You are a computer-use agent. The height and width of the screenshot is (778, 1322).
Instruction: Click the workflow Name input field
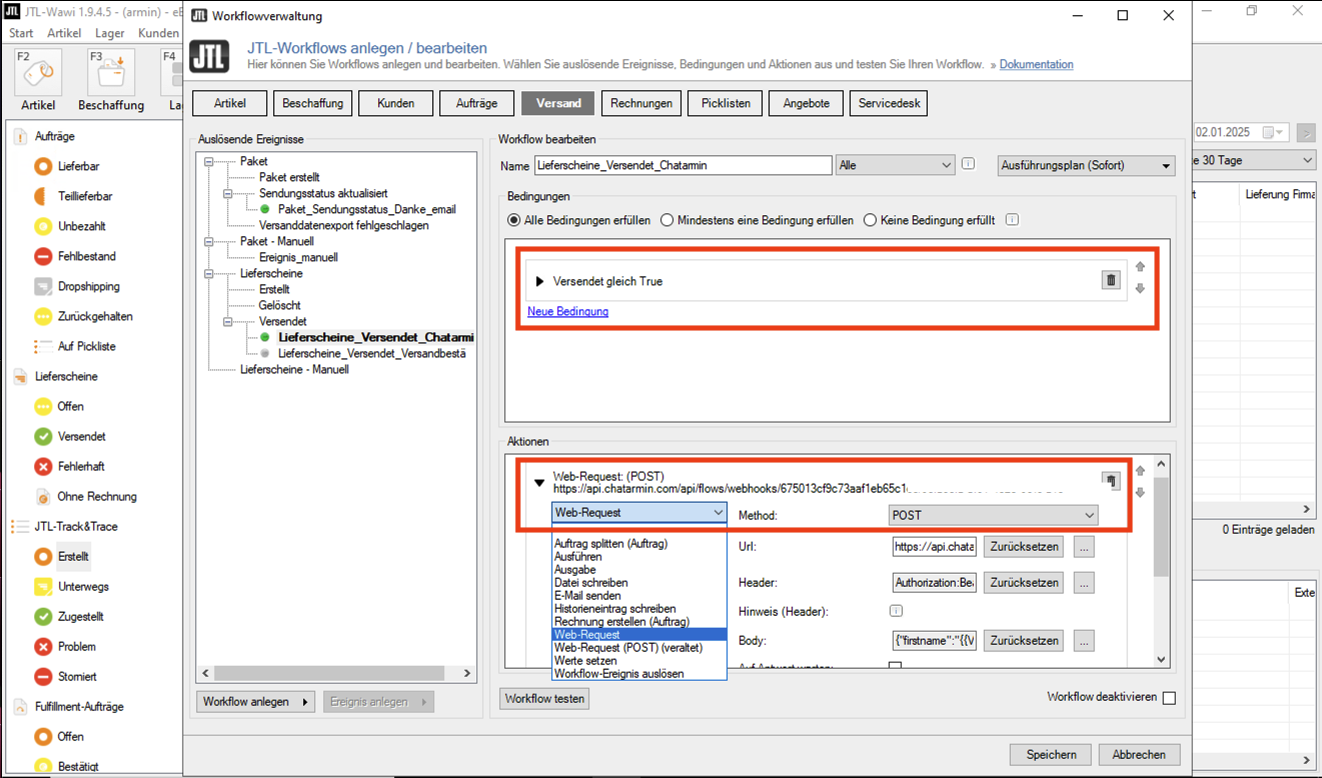pyautogui.click(x=682, y=166)
